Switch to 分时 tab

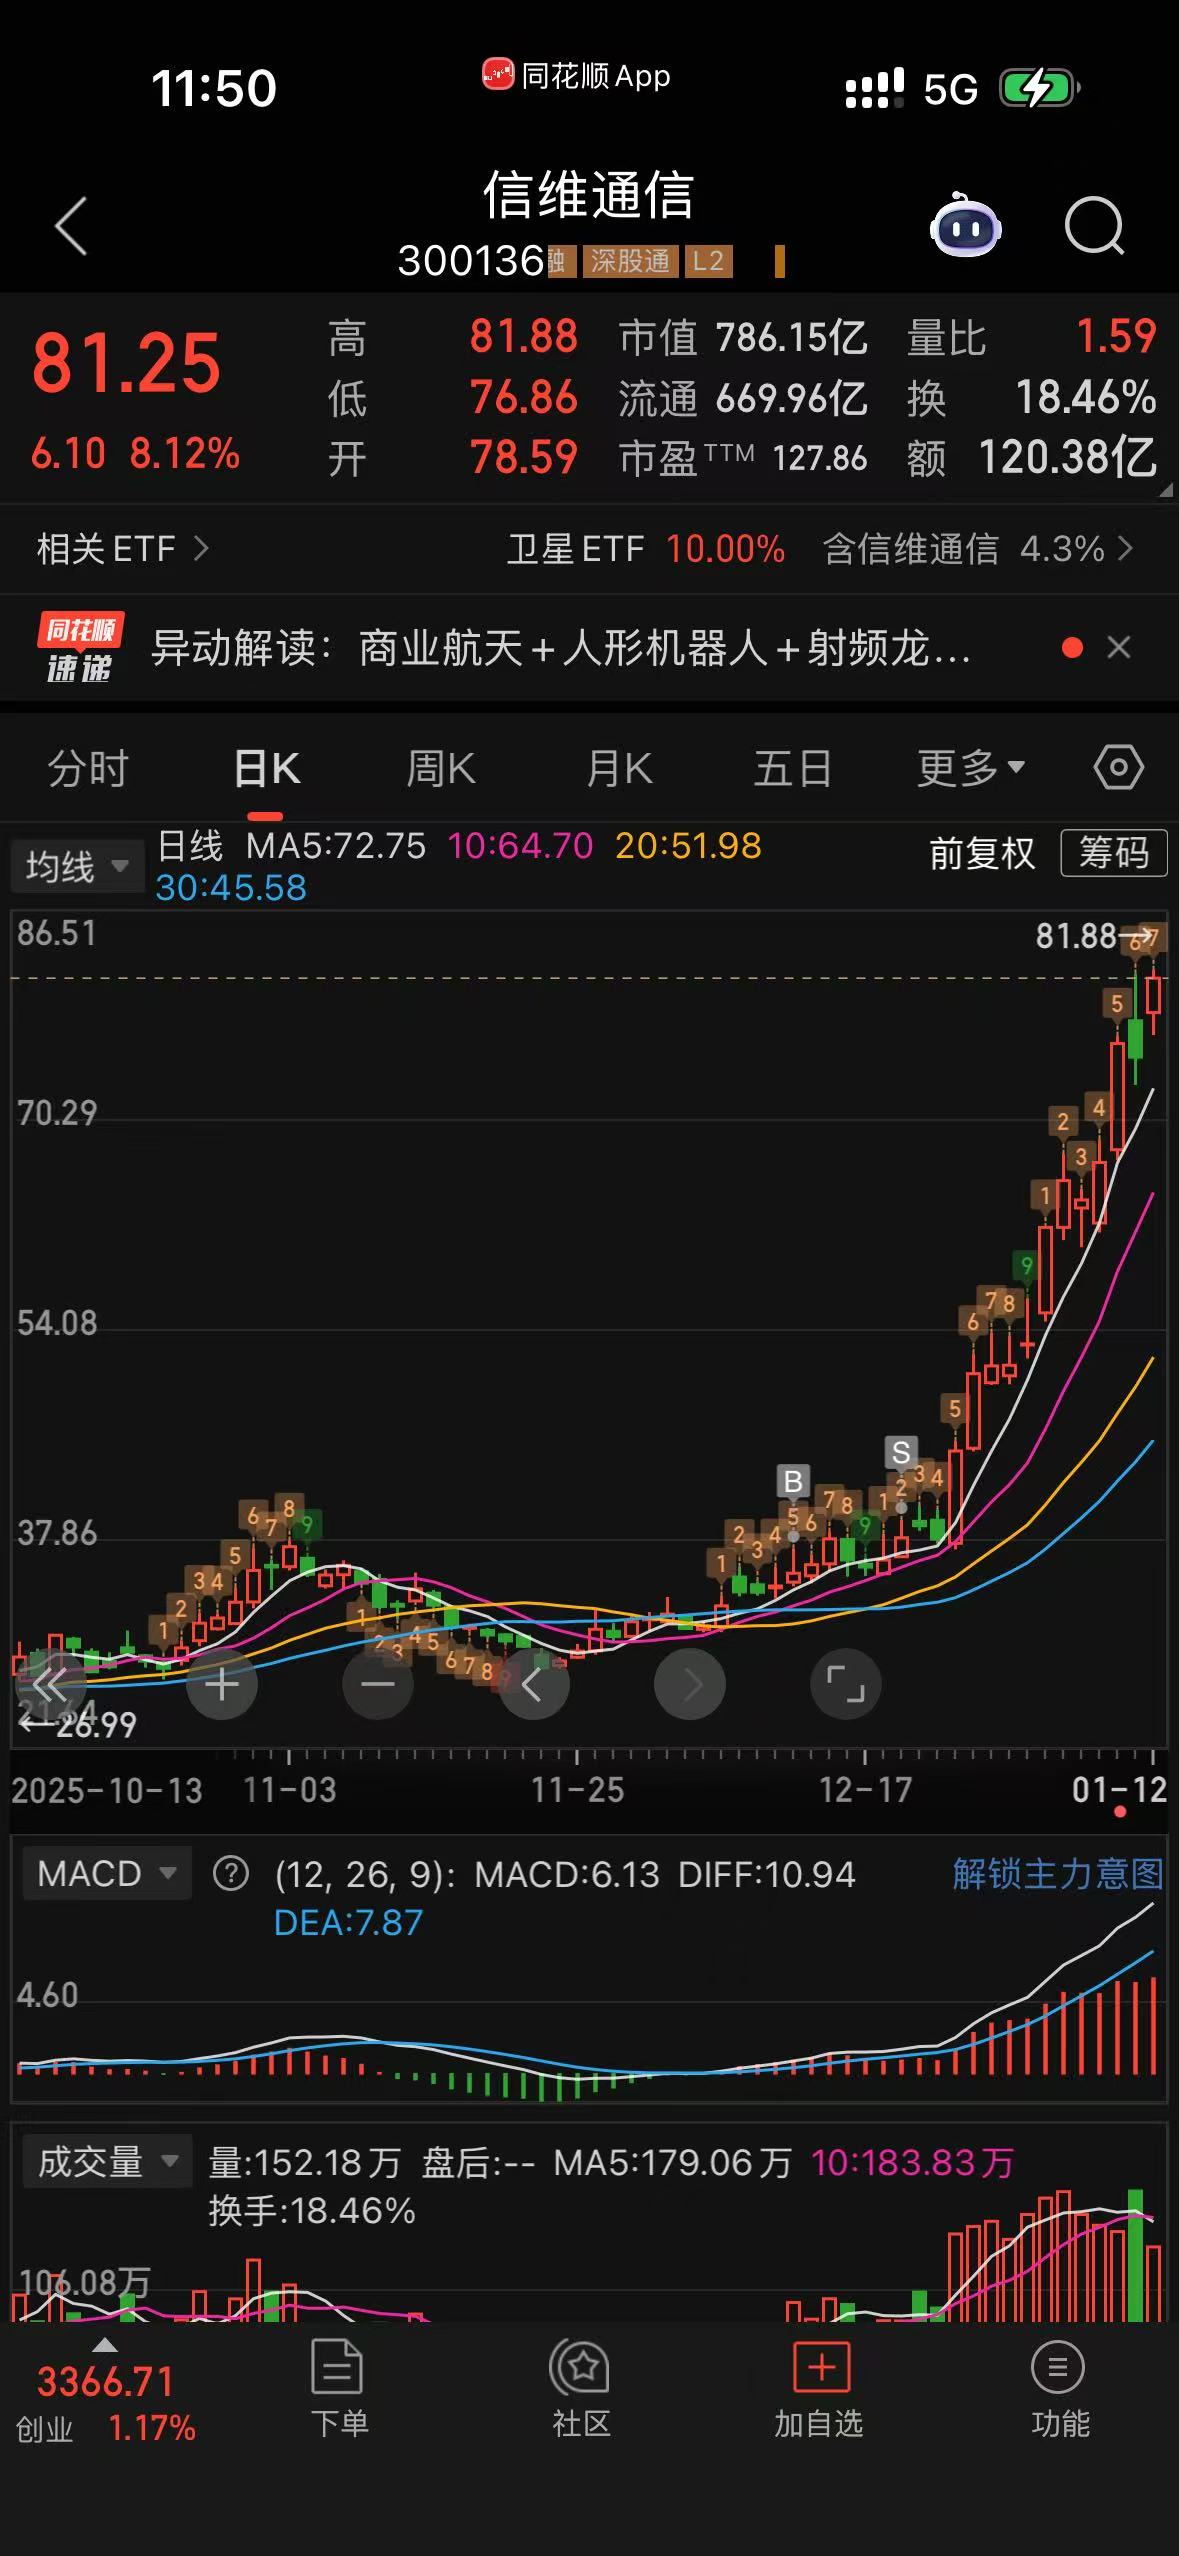coord(88,768)
